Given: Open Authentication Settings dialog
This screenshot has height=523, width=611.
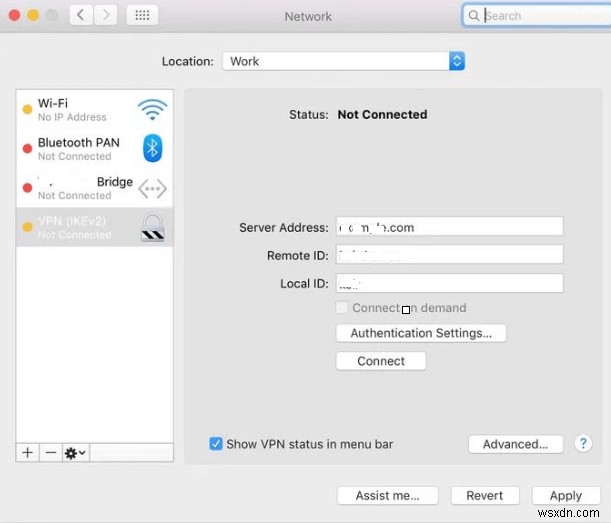Looking at the screenshot, I should (421, 333).
